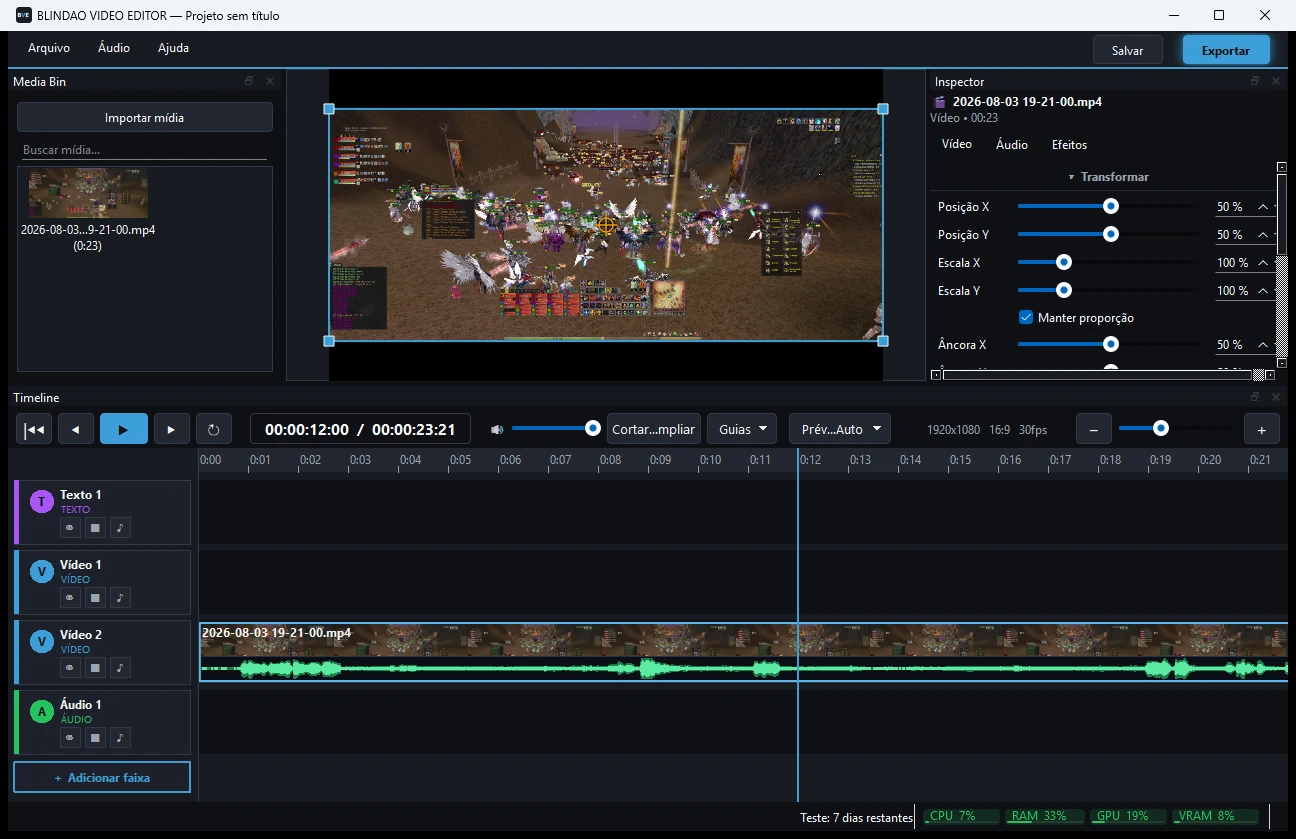The image size is (1296, 839).
Task: Click the Salvar button
Action: pyautogui.click(x=1128, y=50)
